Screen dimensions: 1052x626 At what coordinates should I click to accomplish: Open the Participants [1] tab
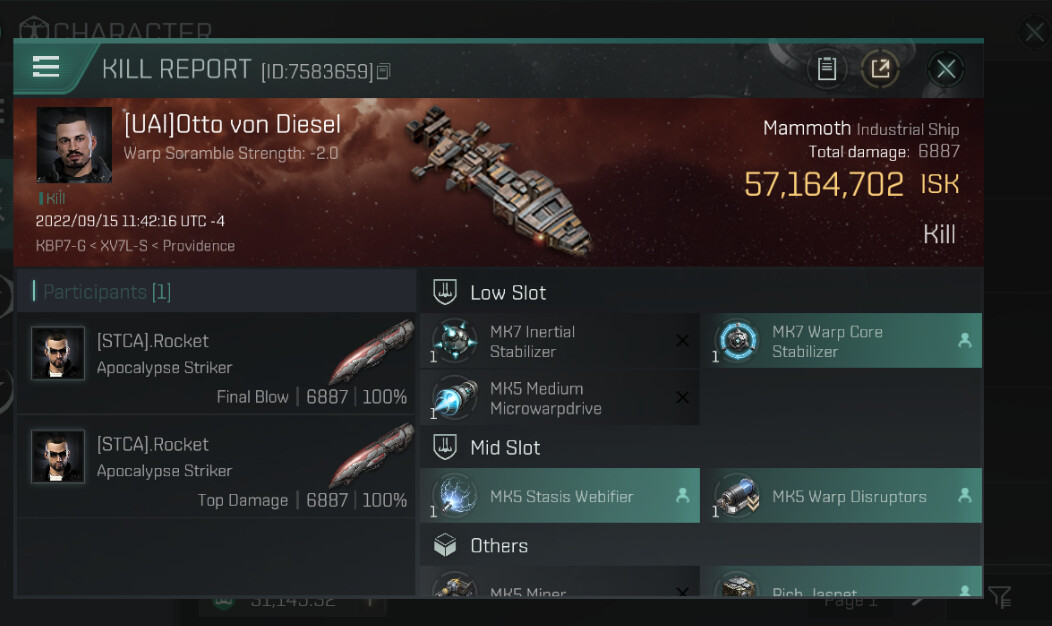[106, 292]
